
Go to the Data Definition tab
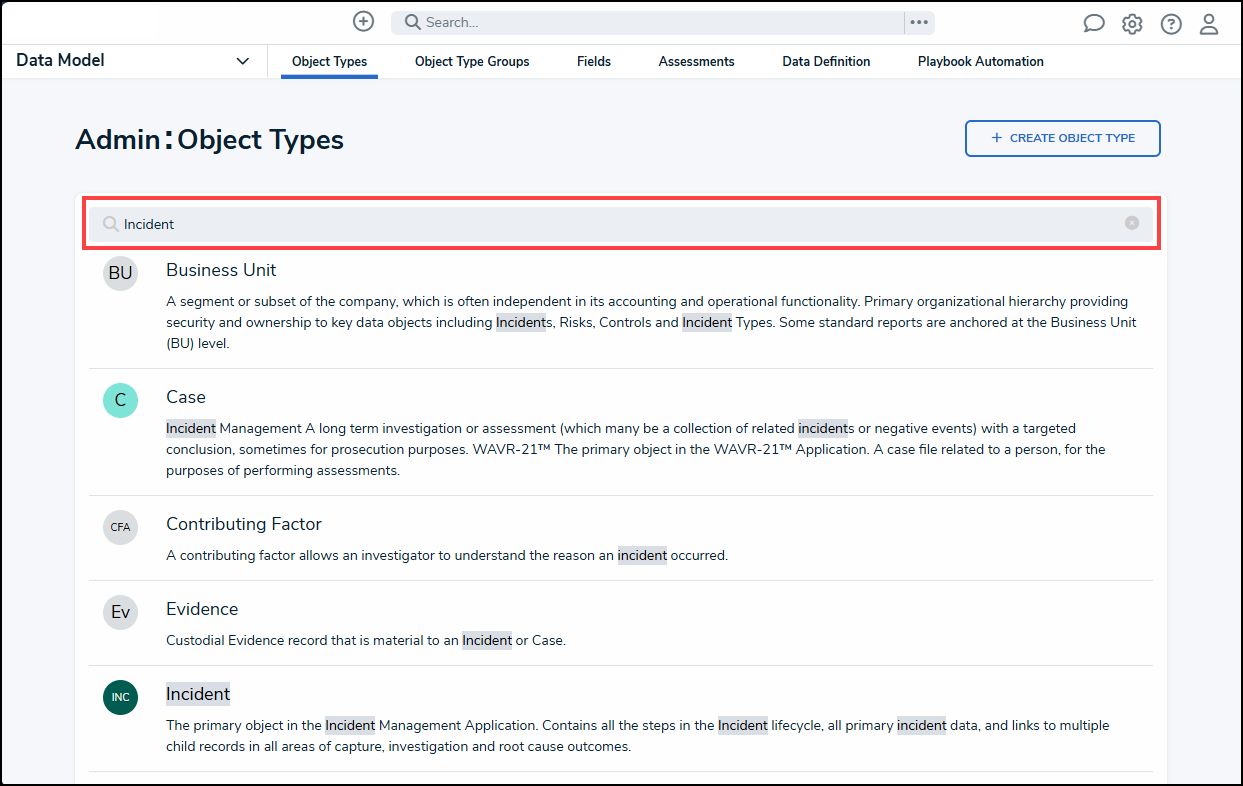click(826, 62)
